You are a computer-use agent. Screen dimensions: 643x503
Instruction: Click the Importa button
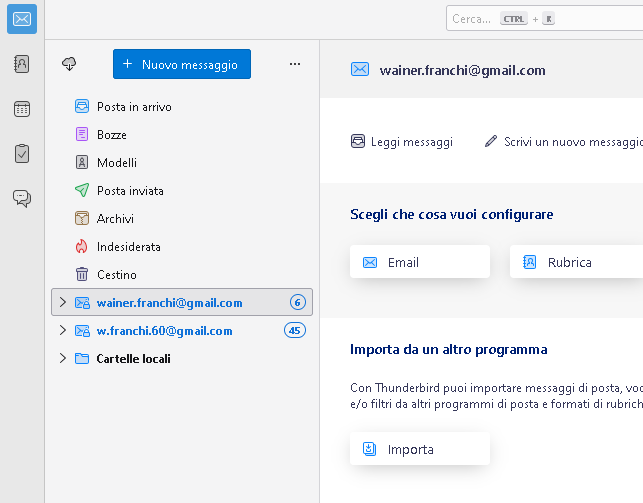(420, 449)
